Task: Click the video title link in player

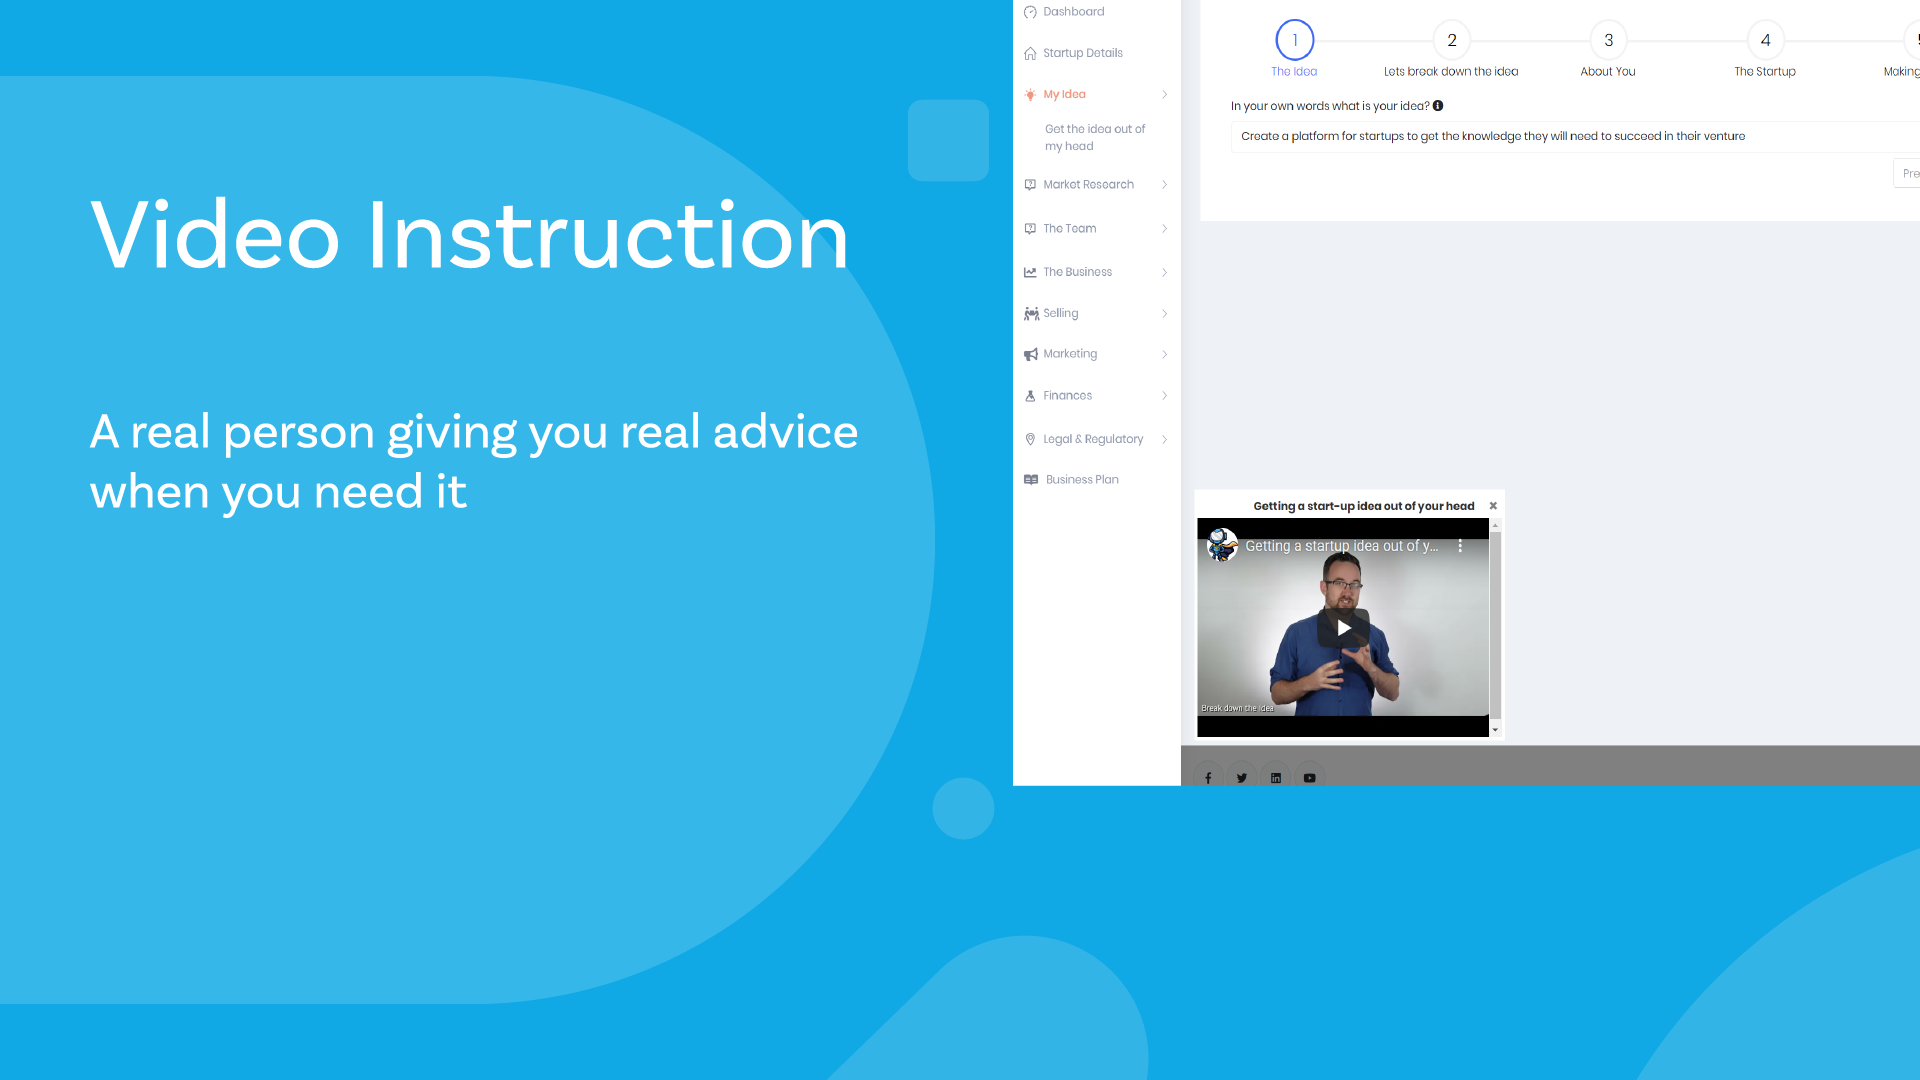Action: point(1341,546)
